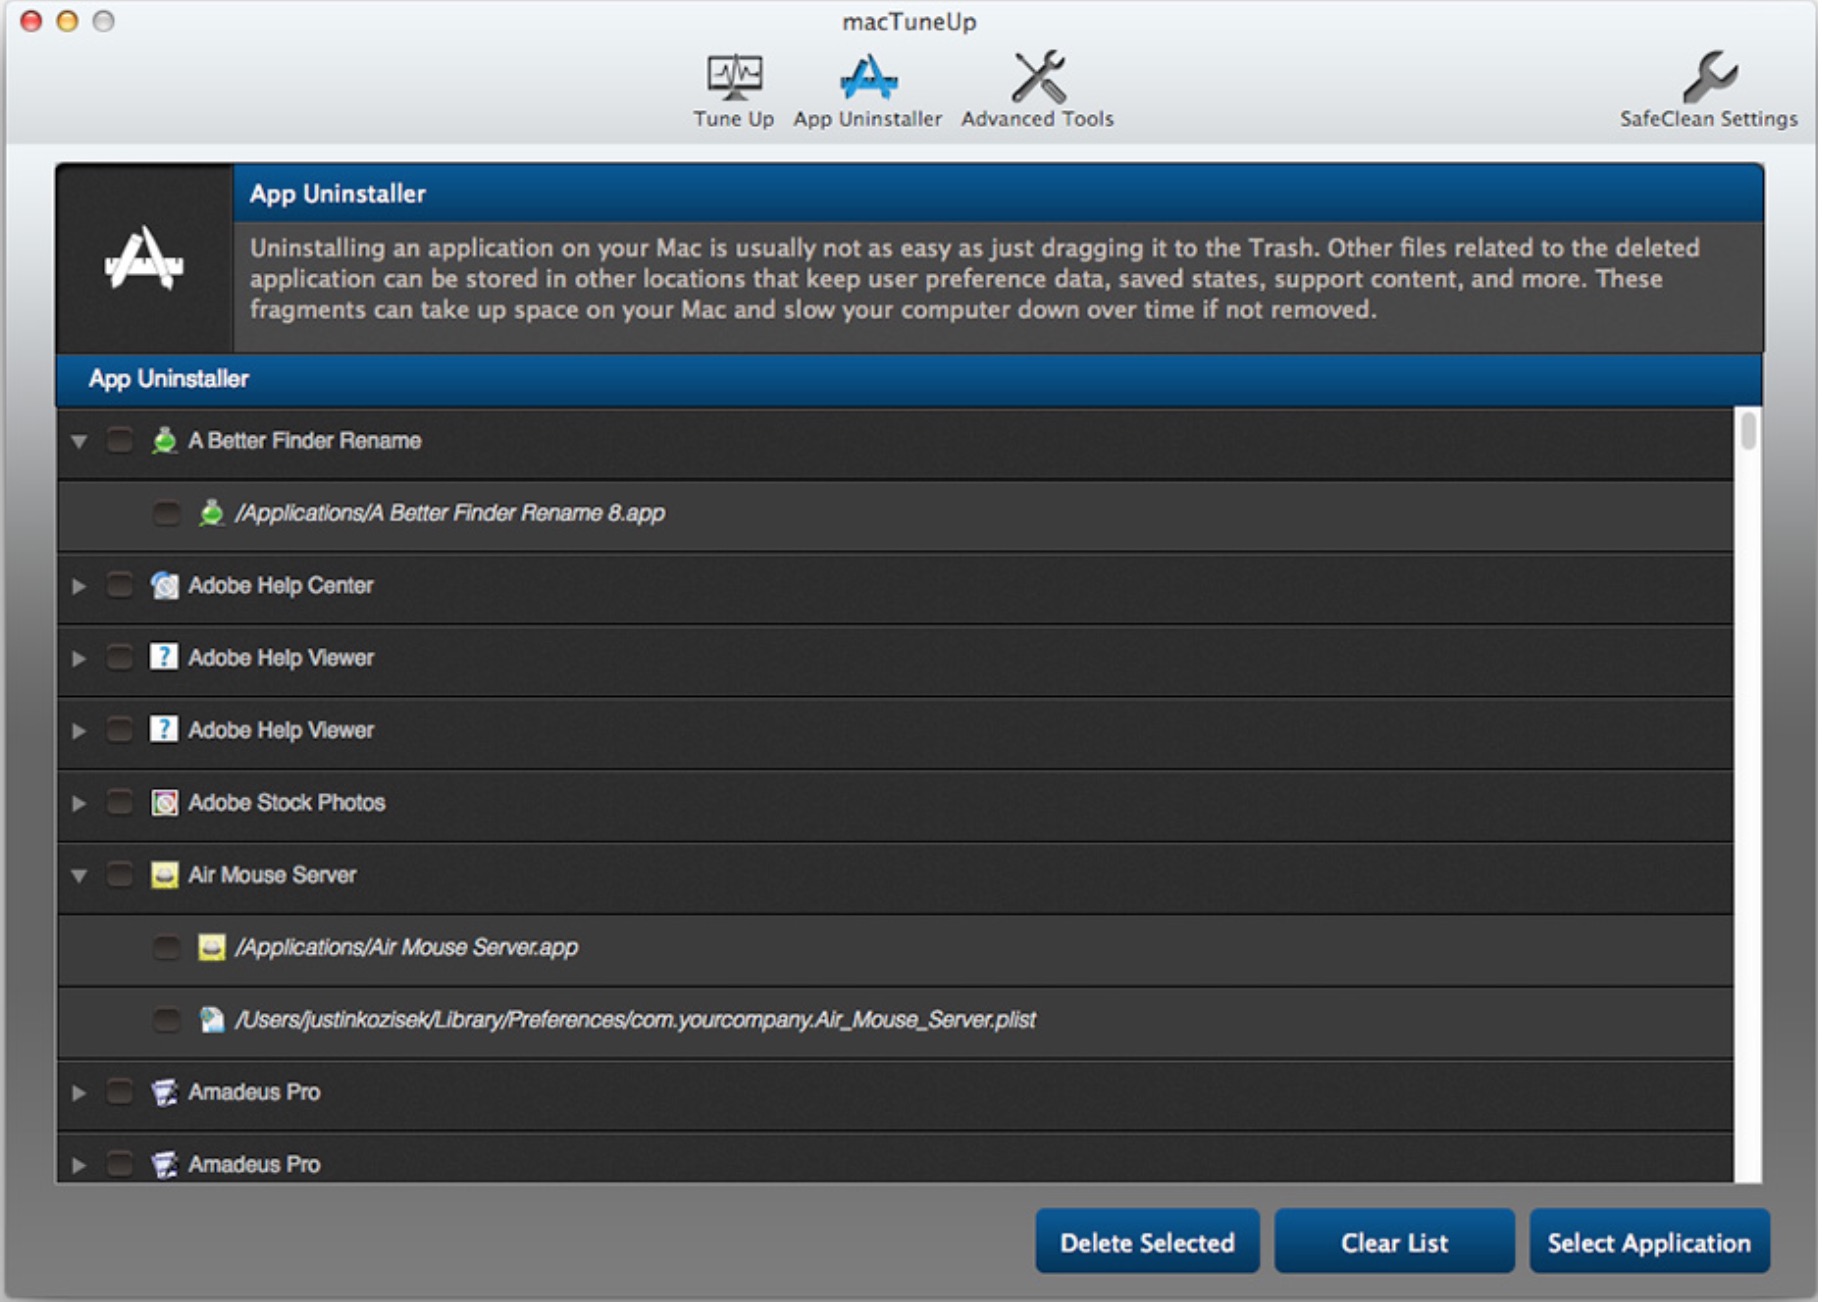Check the Air Mouse Server.app file box

click(166, 947)
